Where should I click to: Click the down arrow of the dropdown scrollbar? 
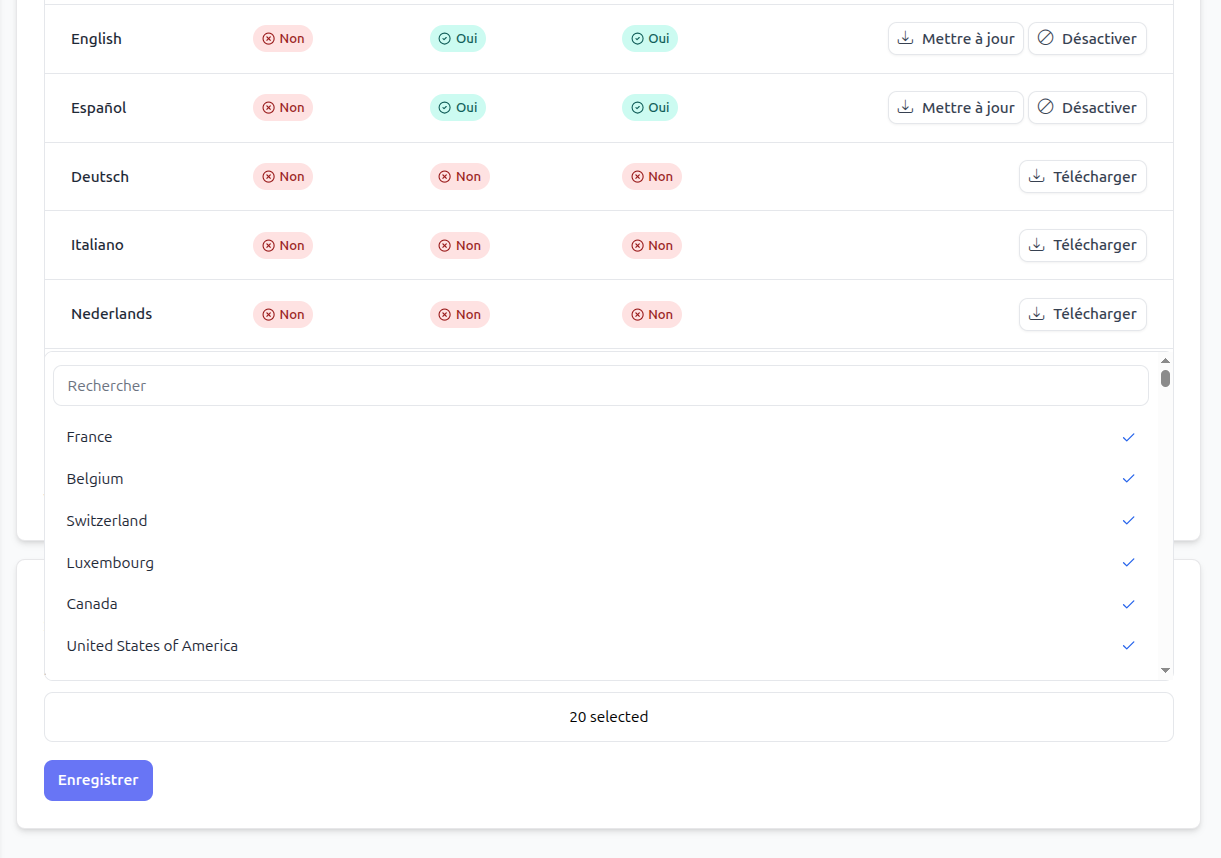pos(1165,670)
